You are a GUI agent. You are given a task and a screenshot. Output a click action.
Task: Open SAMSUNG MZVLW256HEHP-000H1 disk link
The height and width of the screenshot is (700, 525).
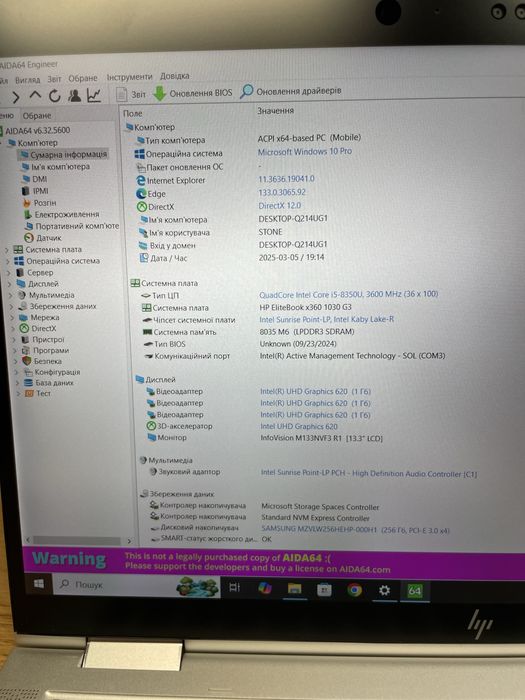(x=355, y=530)
